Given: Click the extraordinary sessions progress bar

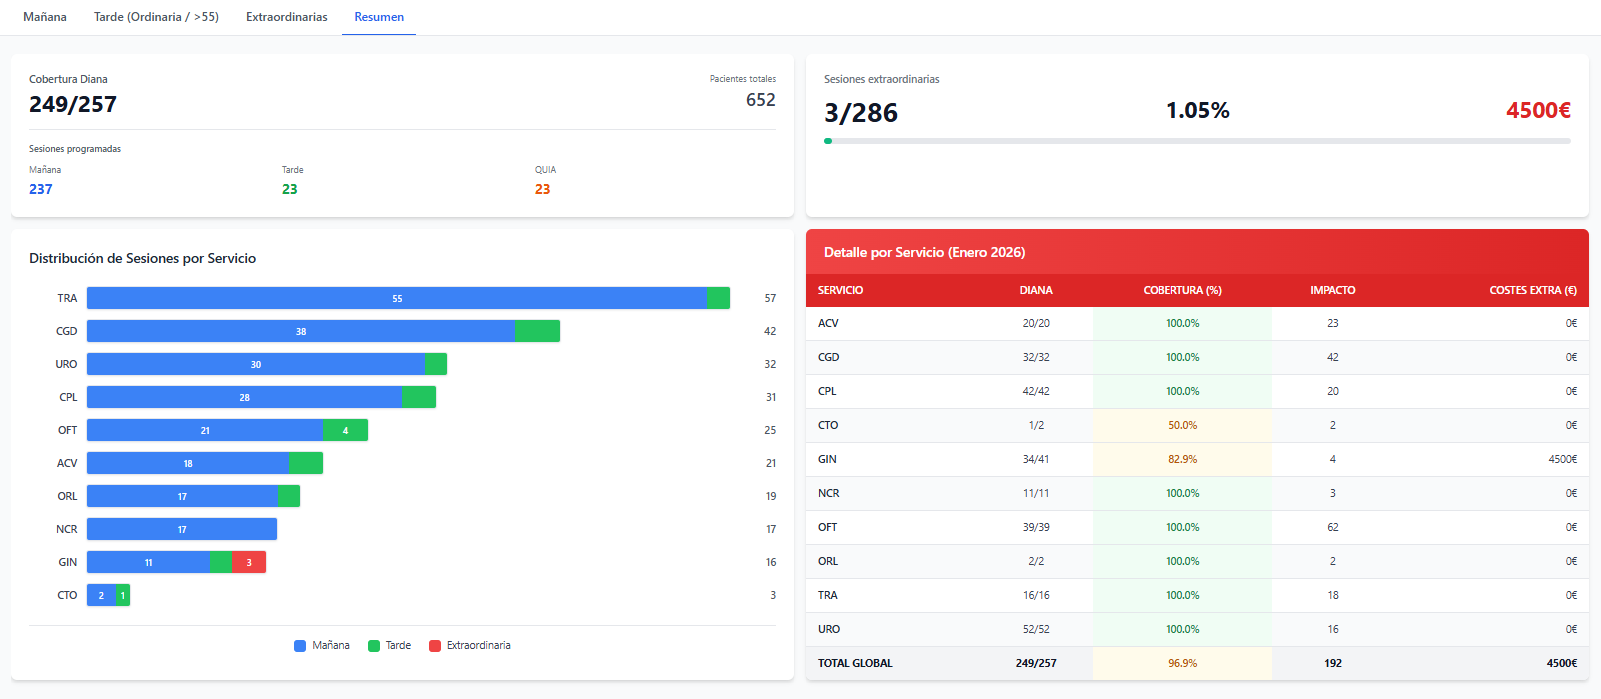Looking at the screenshot, I should (x=1196, y=141).
